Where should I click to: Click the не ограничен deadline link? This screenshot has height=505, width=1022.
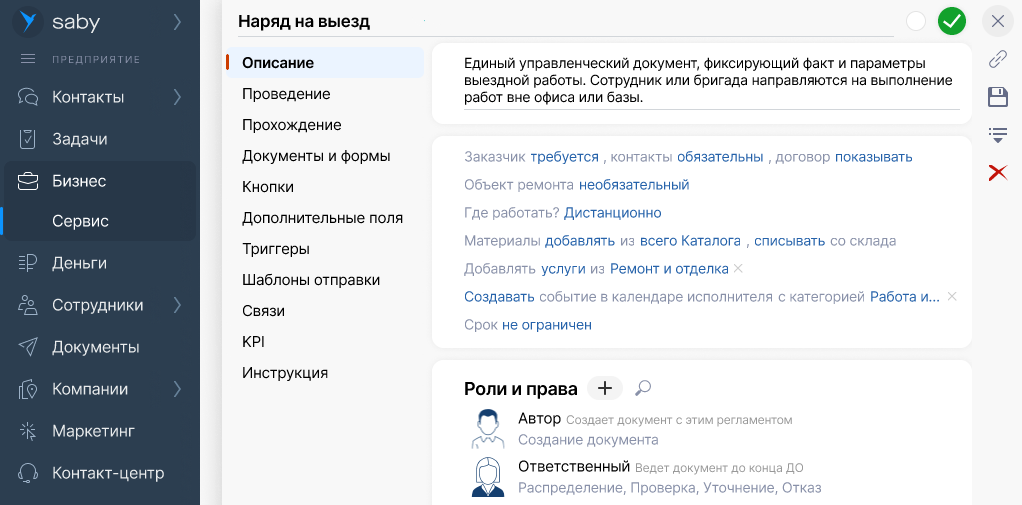coord(547,325)
